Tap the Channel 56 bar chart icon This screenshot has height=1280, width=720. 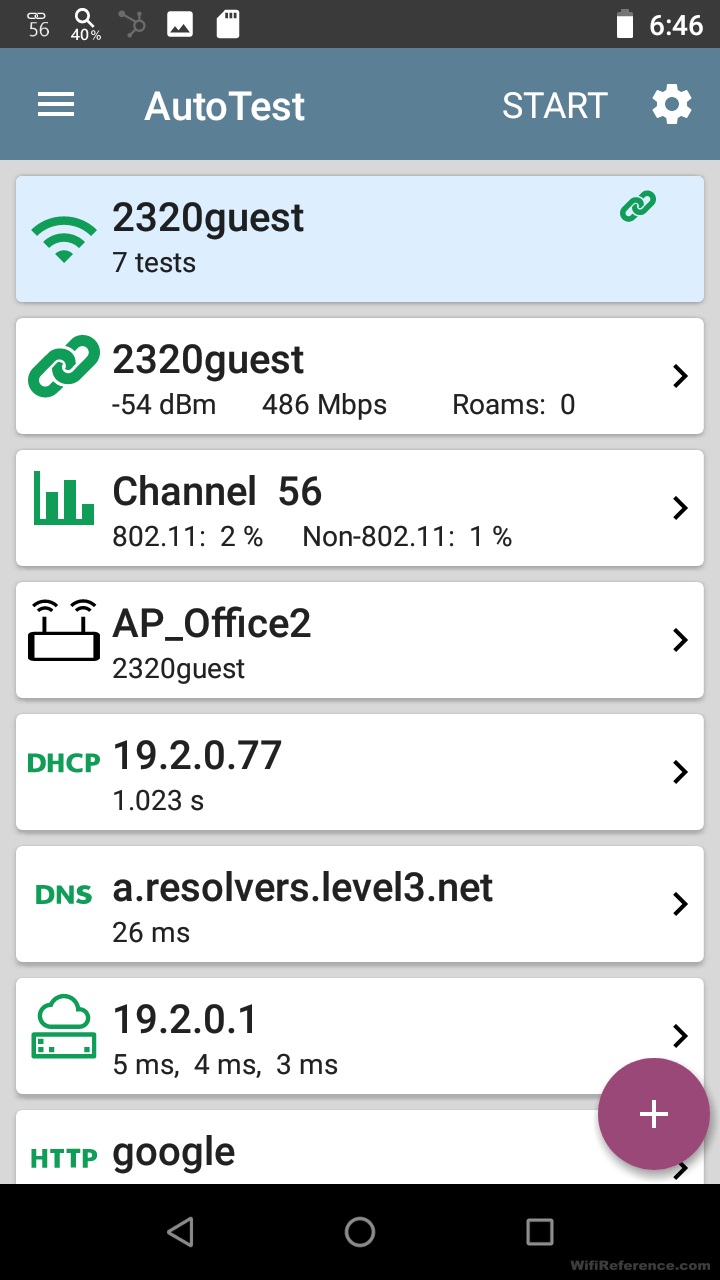[x=64, y=497]
